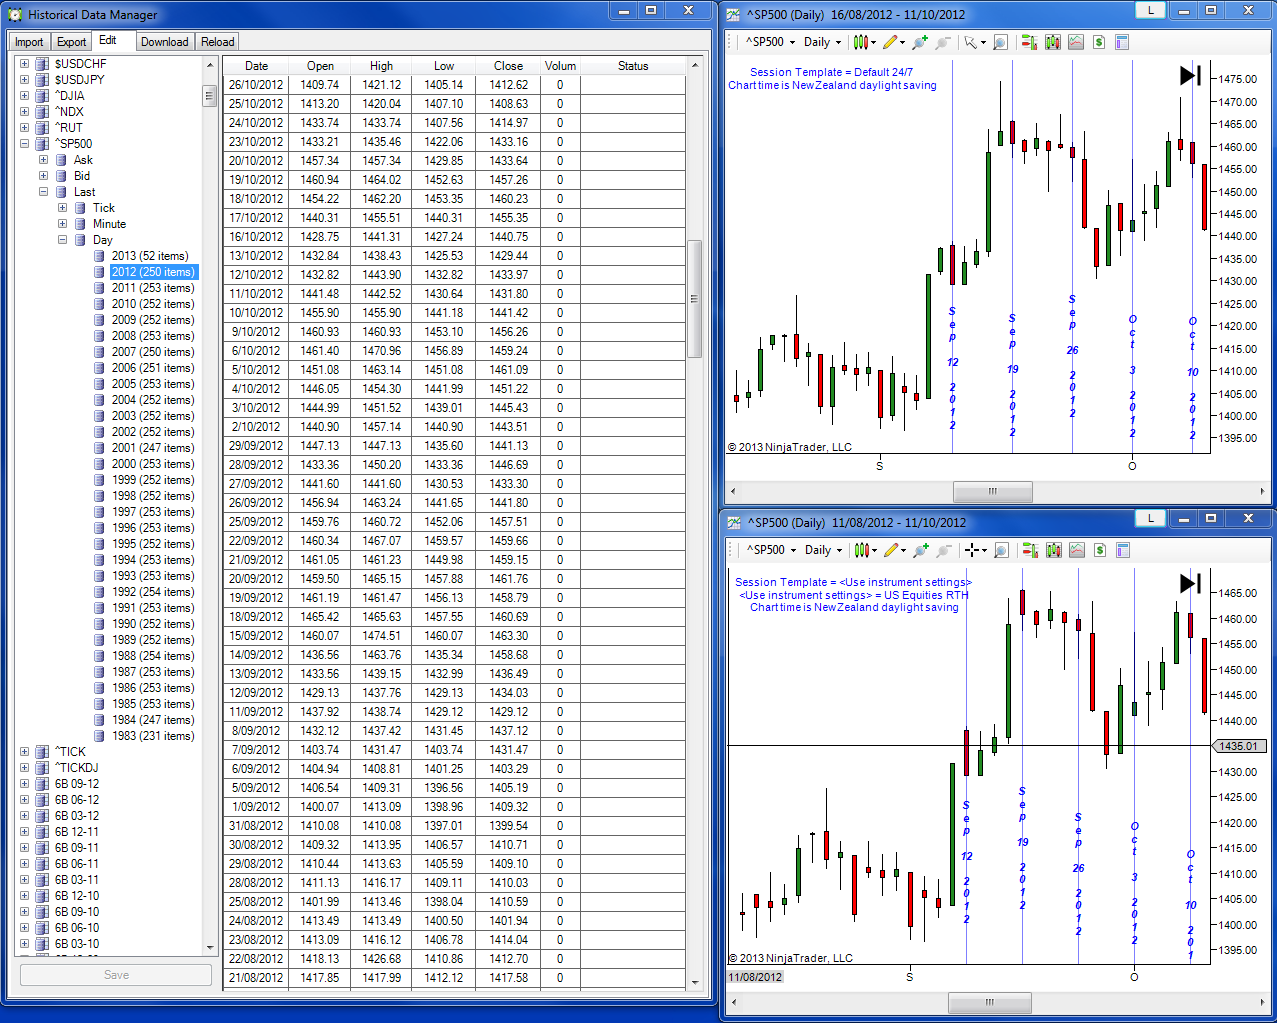Click horizontal scrollbar thumb of 11/08/2012 chart
1277x1023 pixels.
(988, 1002)
